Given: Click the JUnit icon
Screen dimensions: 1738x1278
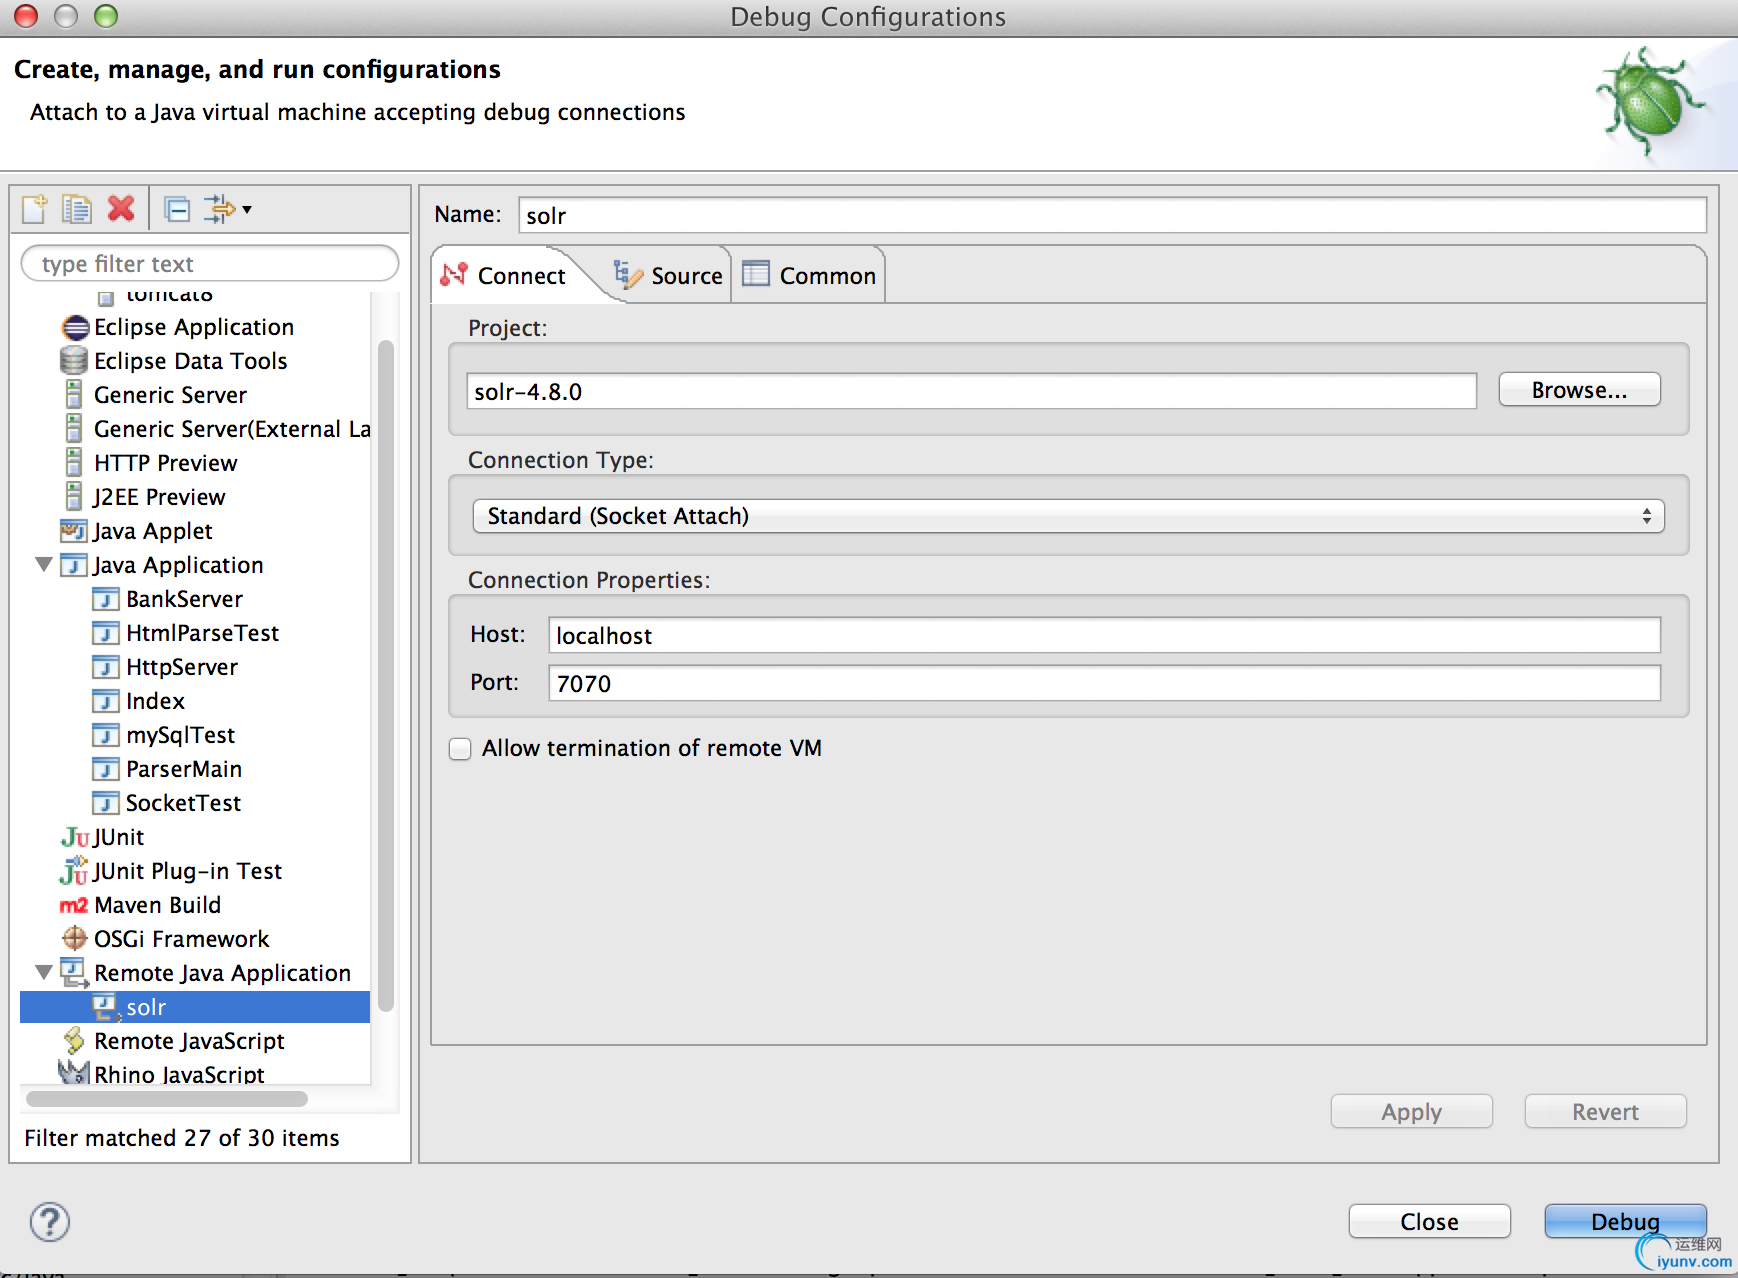Looking at the screenshot, I should coord(75,837).
